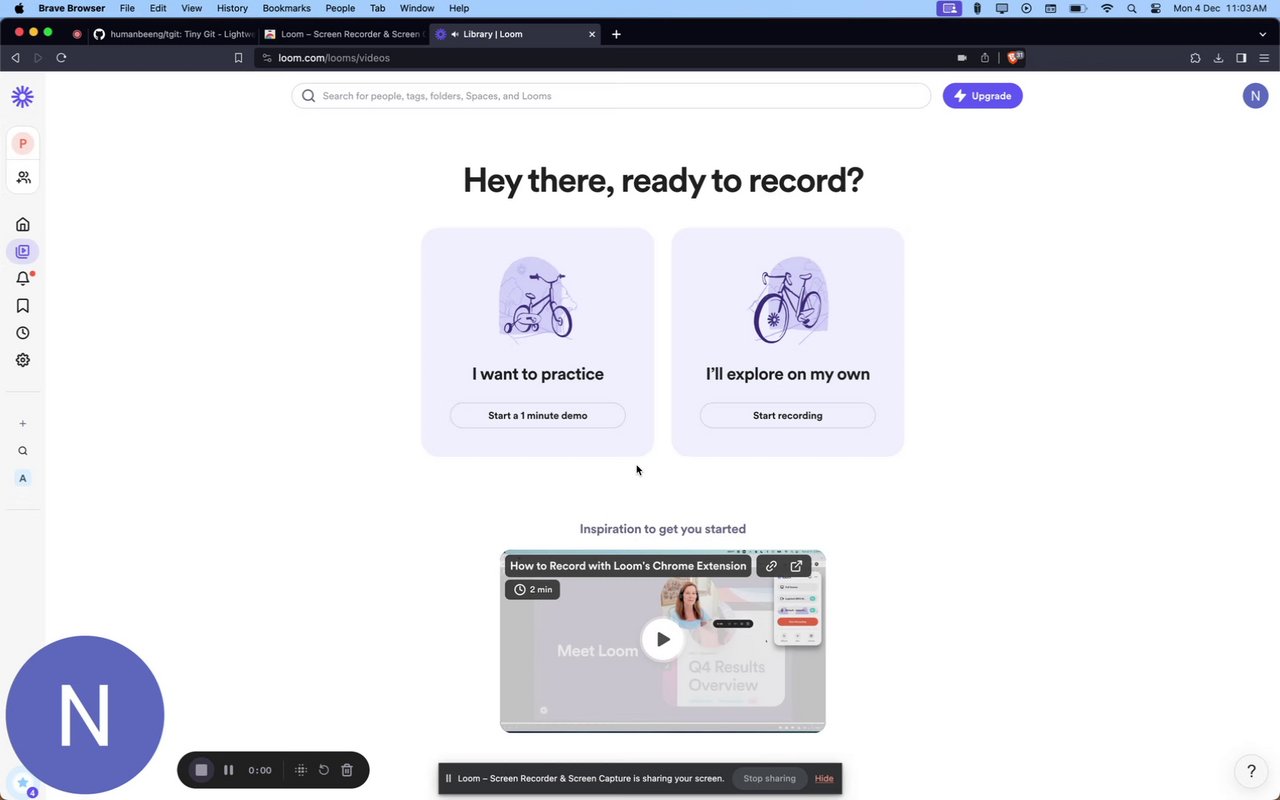Open the Apple menu

click(19, 8)
